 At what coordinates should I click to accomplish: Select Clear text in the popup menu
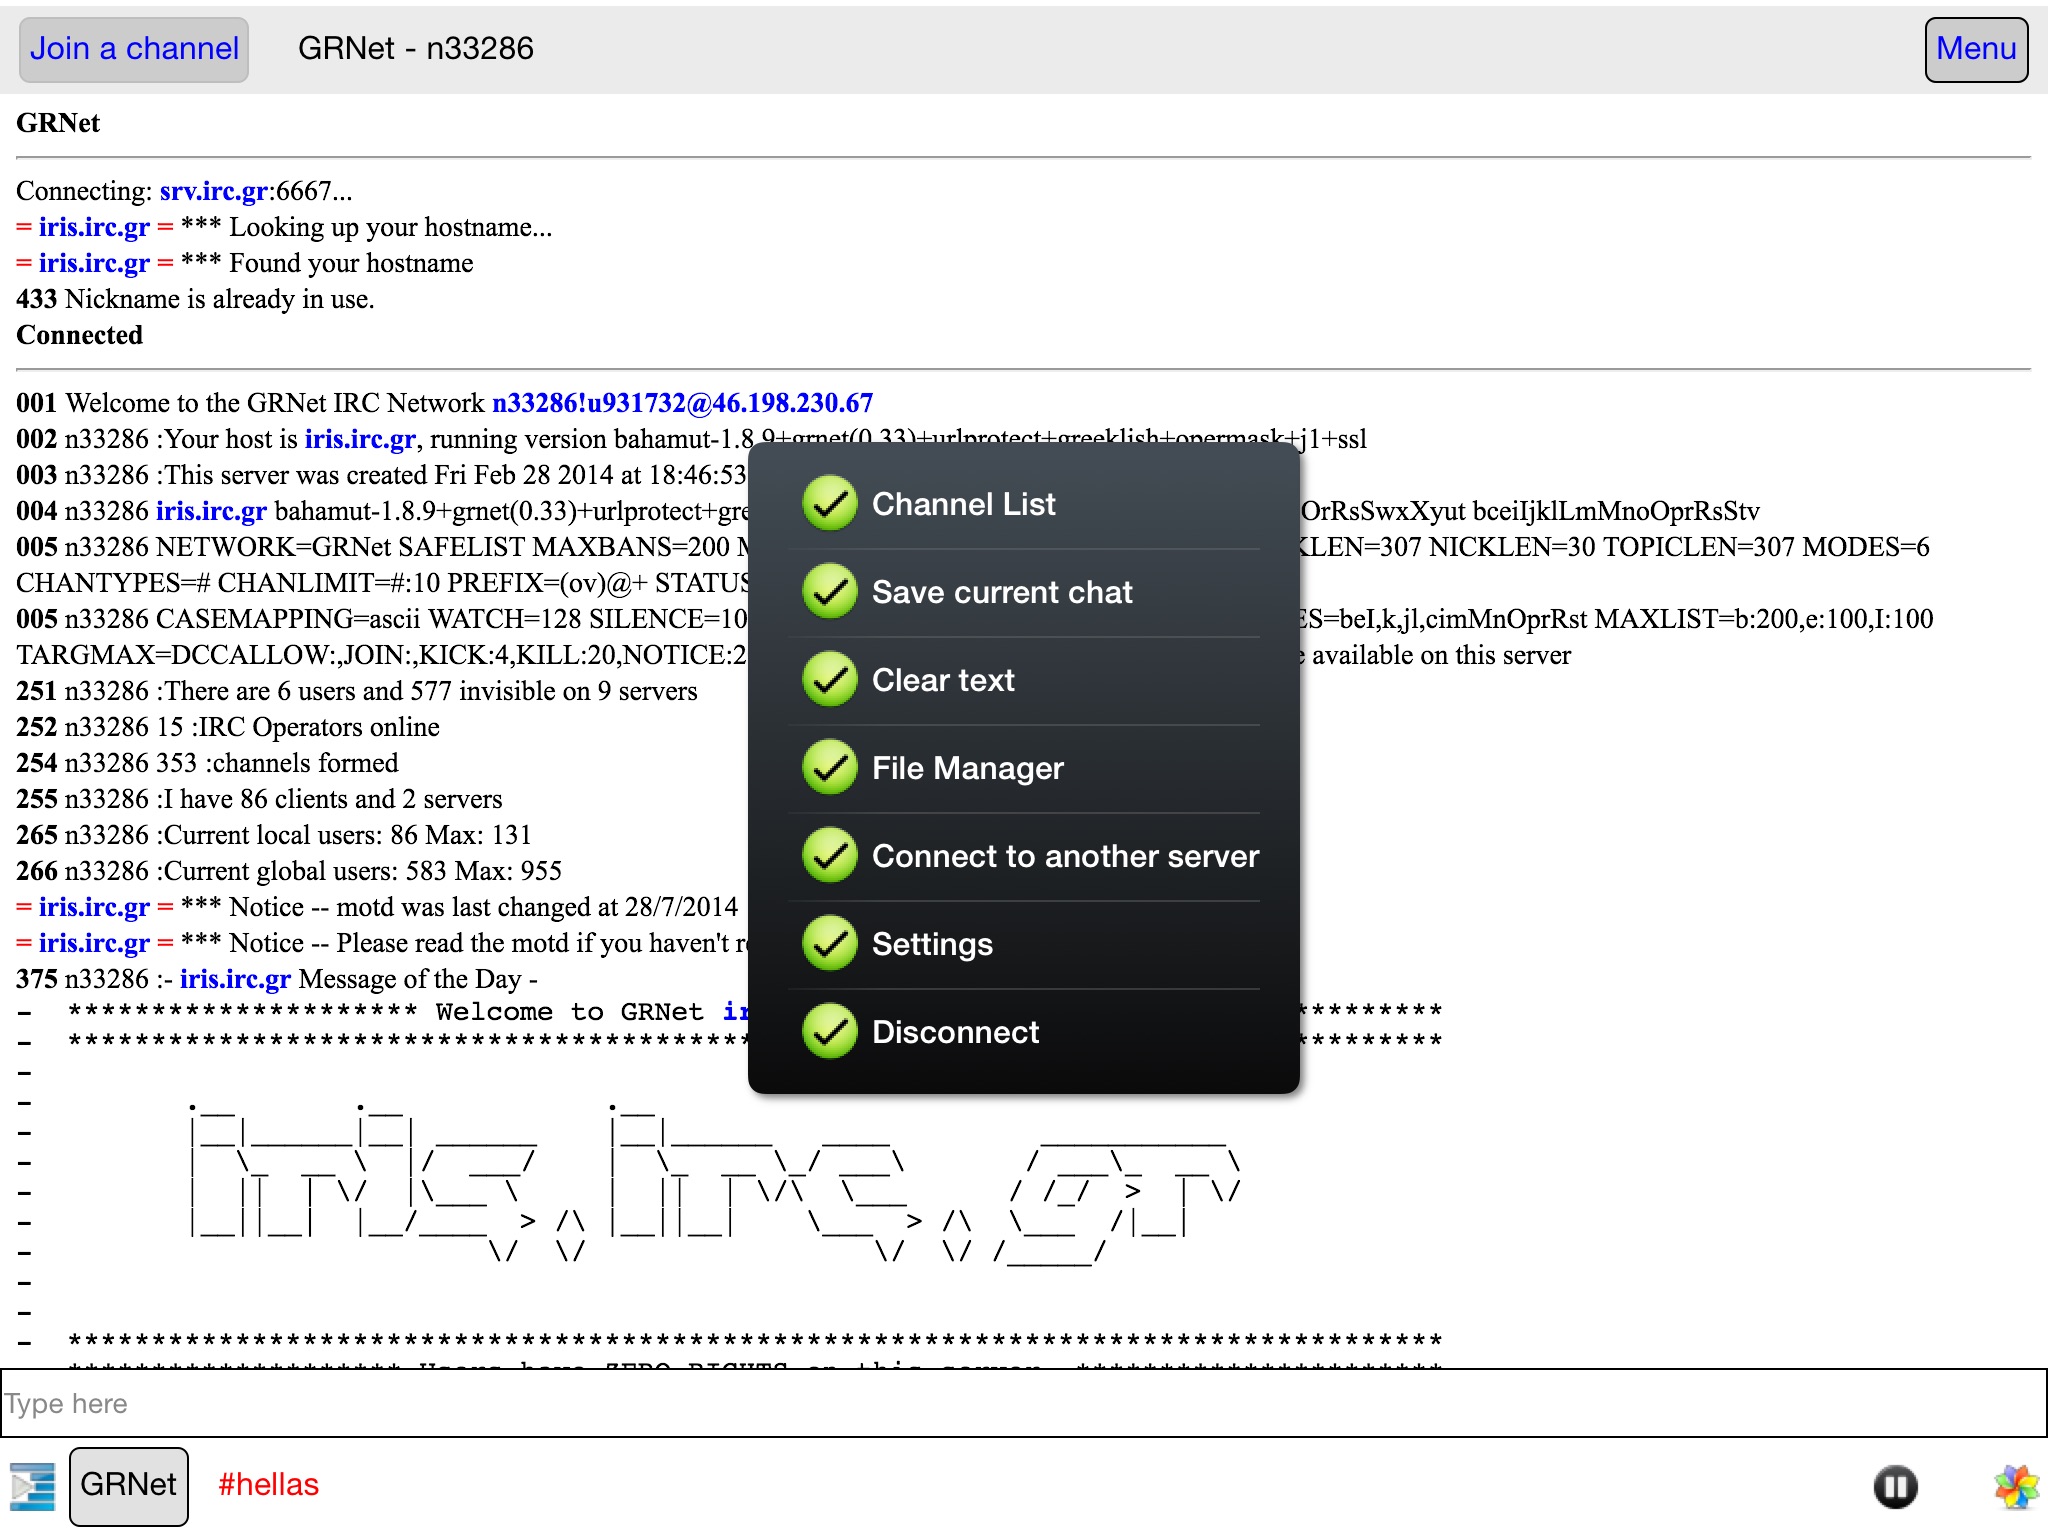[x=942, y=680]
